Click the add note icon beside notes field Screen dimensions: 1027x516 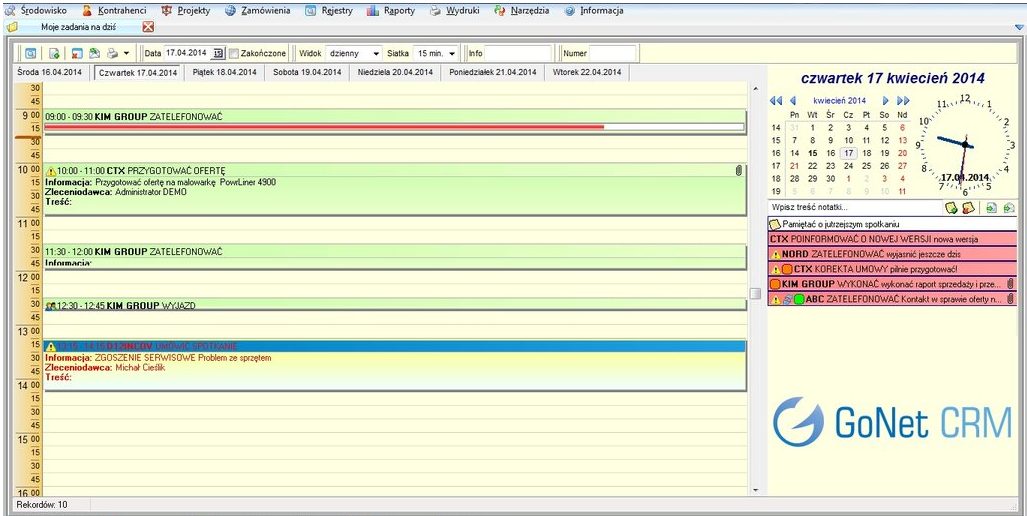click(951, 207)
